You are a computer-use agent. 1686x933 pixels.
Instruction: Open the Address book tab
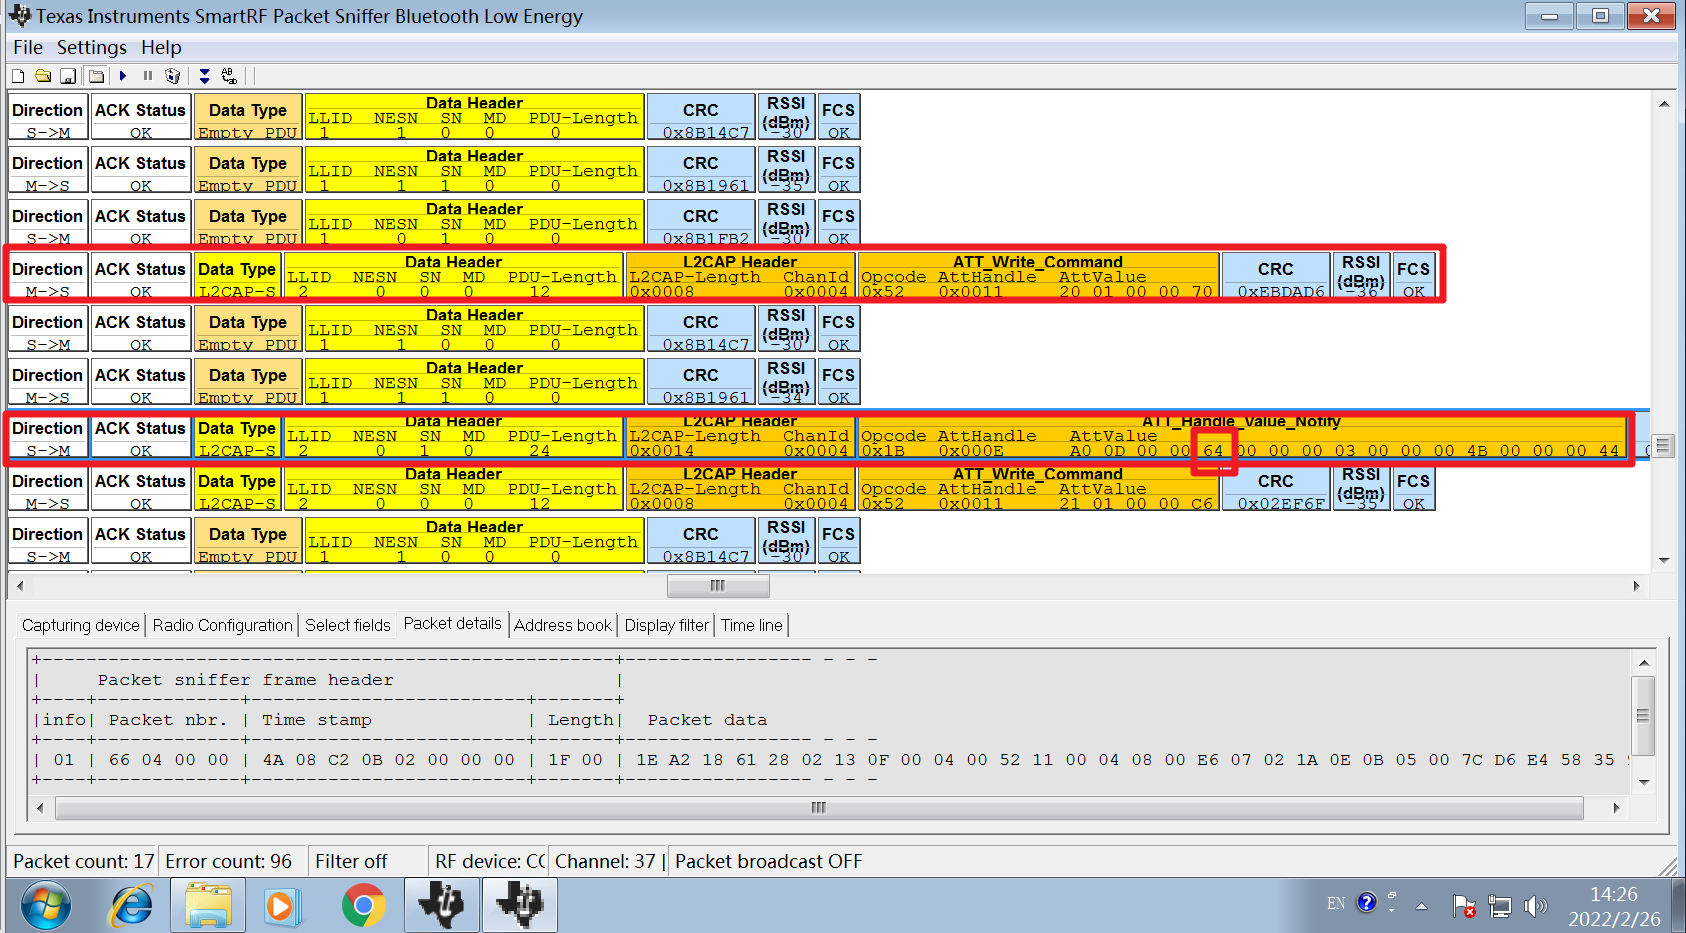pos(562,625)
